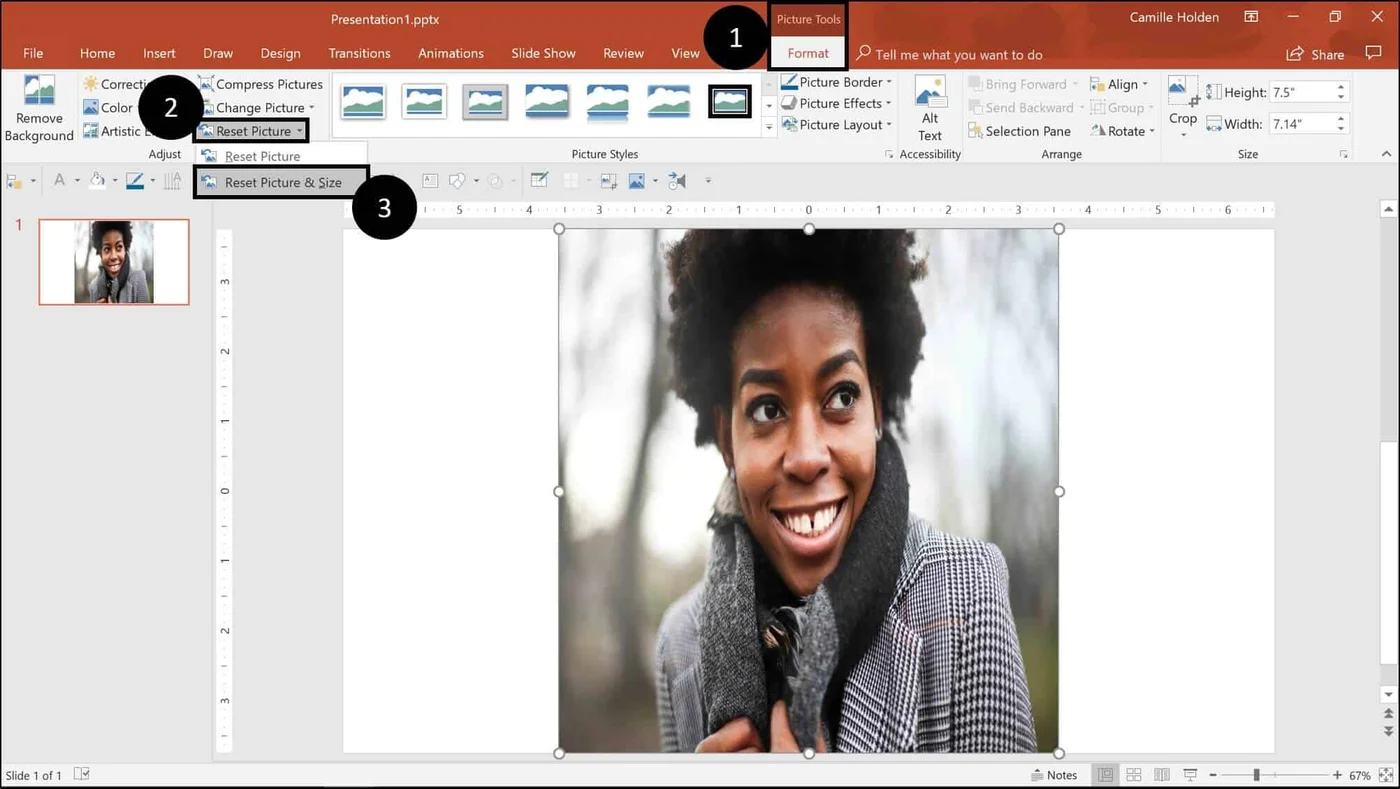Open the Picture Border dropdown
1400x789 pixels.
point(837,83)
